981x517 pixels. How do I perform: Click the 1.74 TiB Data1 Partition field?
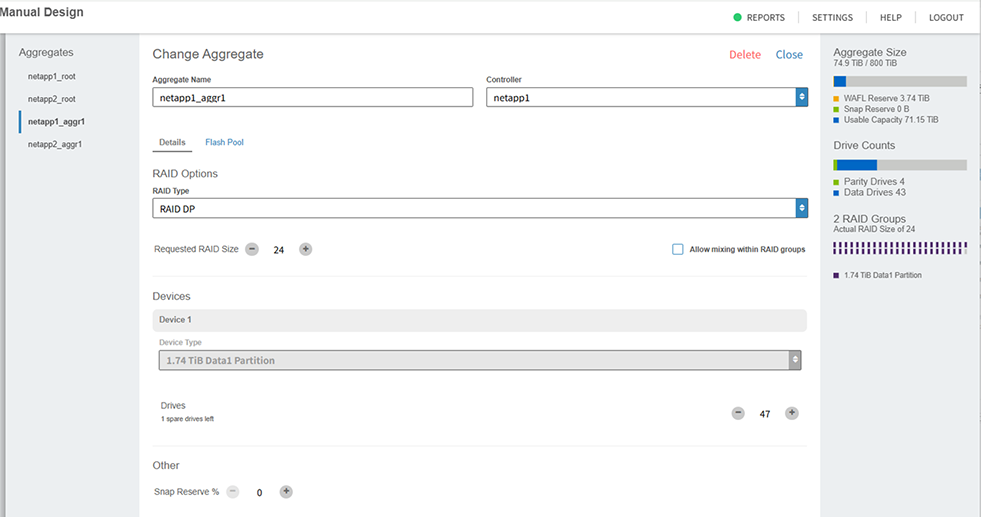(480, 360)
